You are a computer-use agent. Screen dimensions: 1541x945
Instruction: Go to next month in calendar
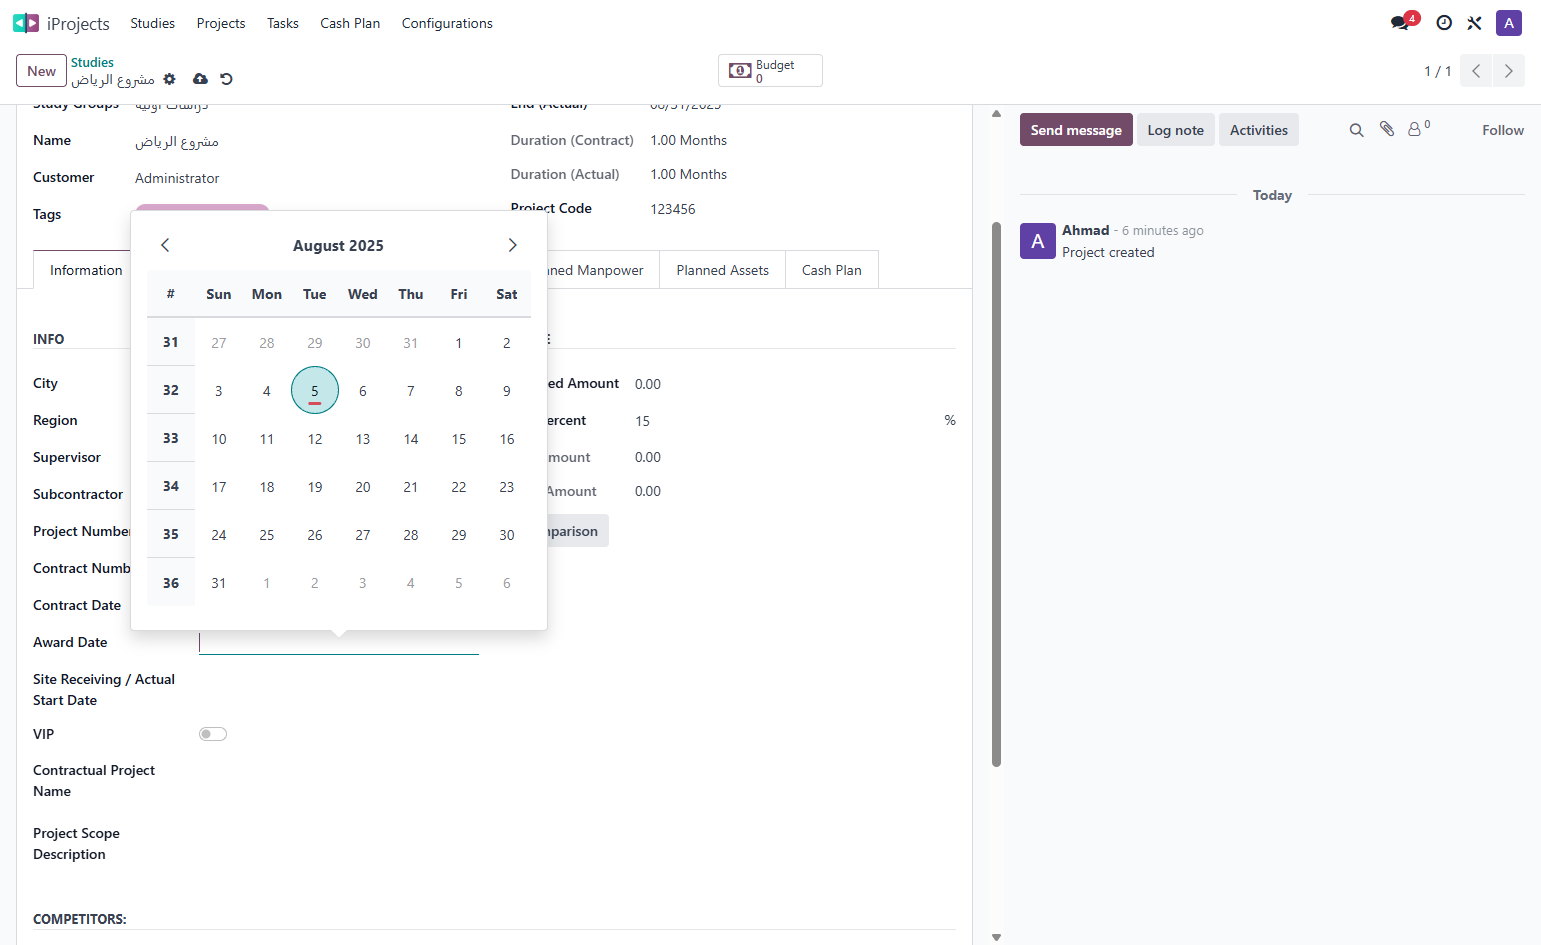pos(512,245)
